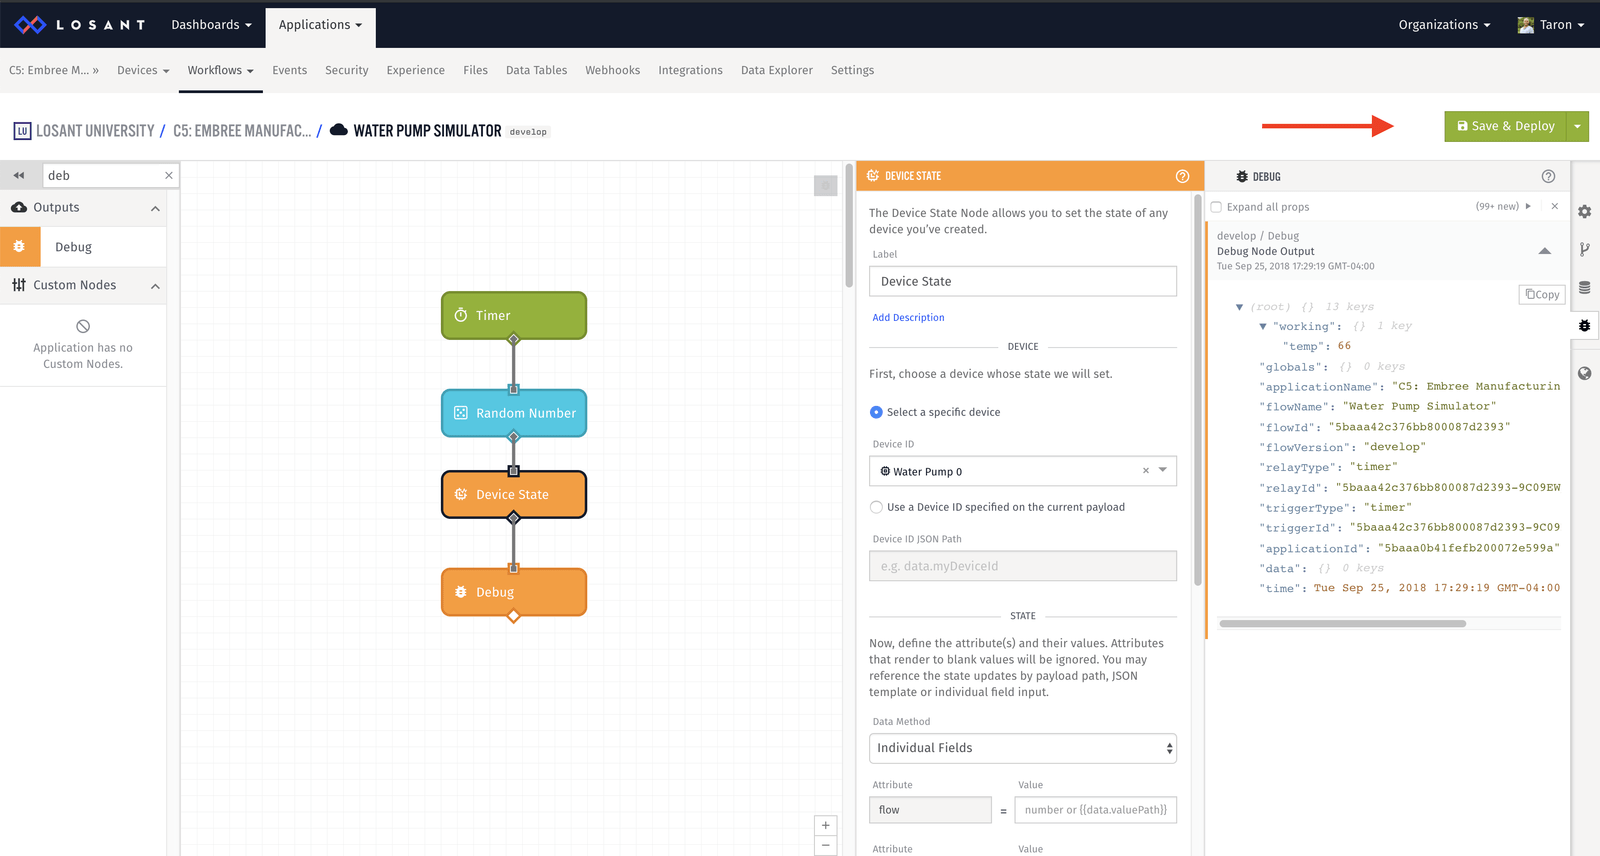The height and width of the screenshot is (856, 1600).
Task: Collapse the "working" key in debug output
Action: coord(1263,326)
